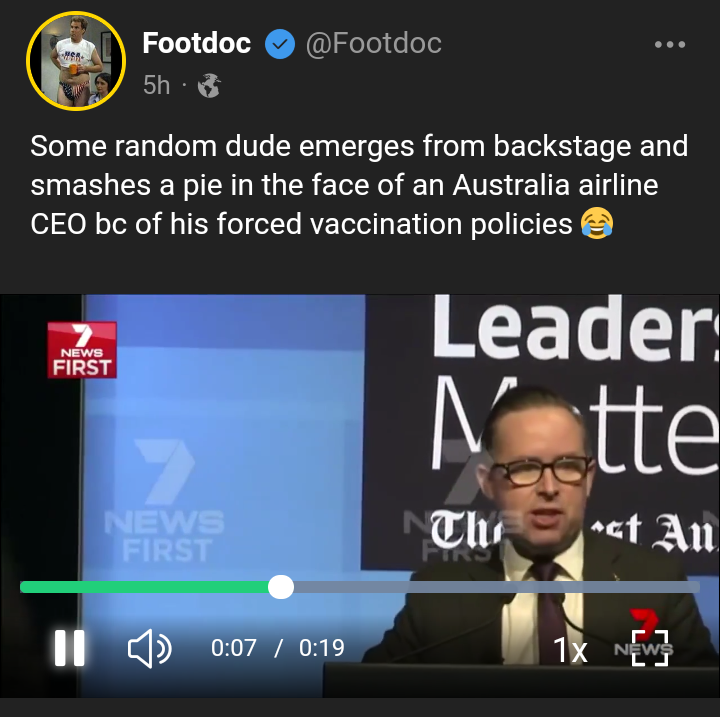Click the white seek bar thumb
720x717 pixels.
[281, 587]
